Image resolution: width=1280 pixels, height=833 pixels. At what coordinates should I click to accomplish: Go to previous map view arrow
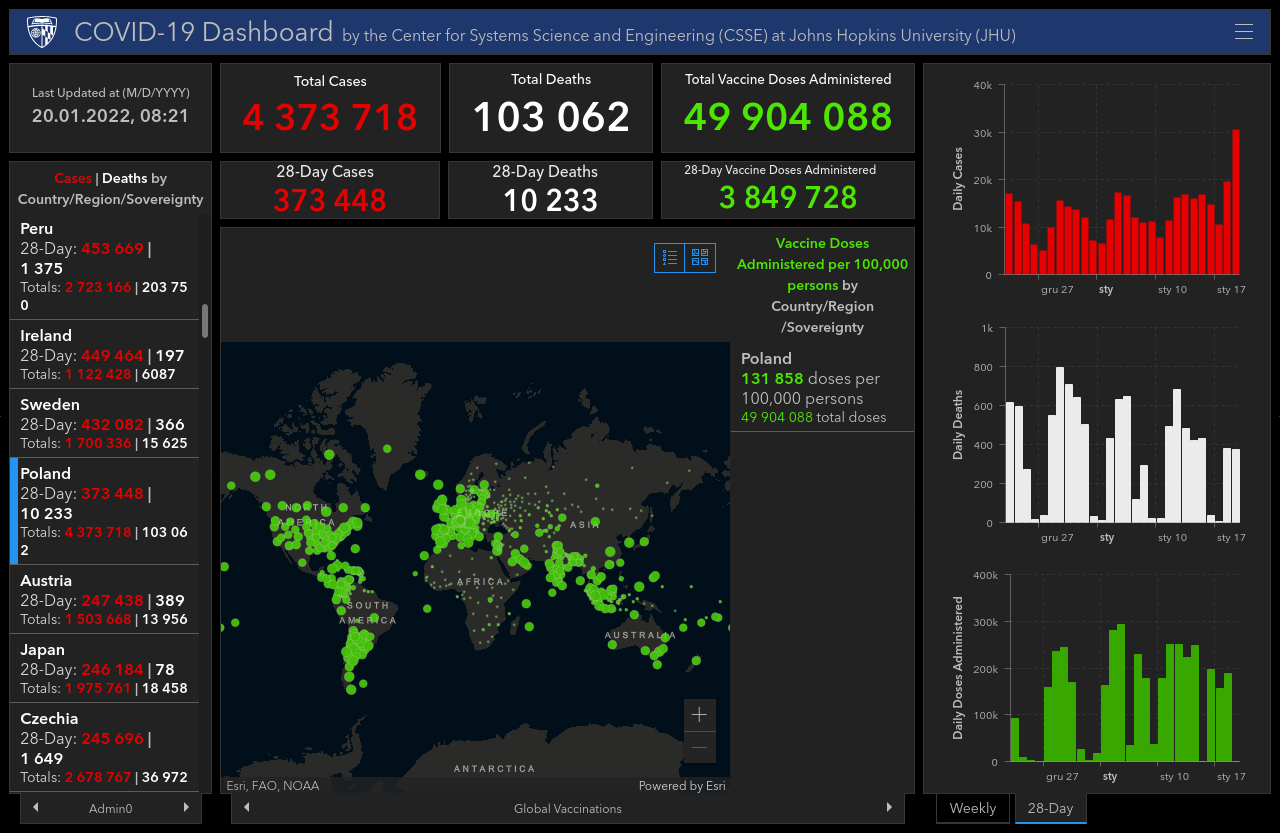pos(247,807)
